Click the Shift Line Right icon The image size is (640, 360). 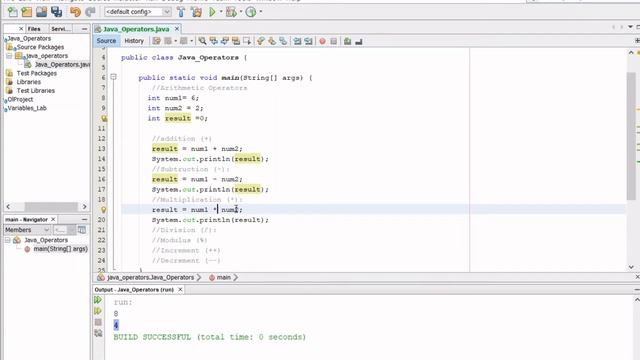click(x=309, y=41)
